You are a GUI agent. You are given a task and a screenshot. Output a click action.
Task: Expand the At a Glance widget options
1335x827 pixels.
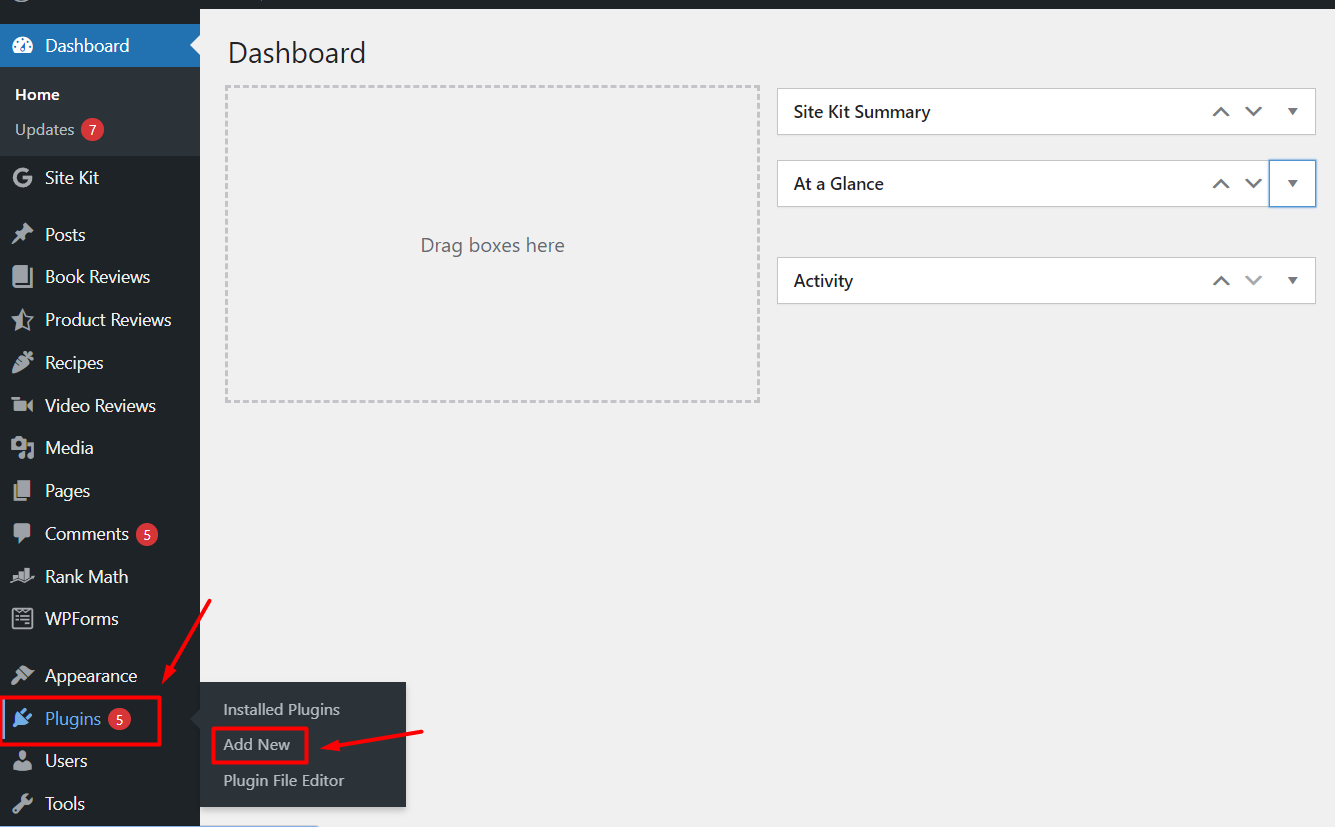tap(1292, 183)
